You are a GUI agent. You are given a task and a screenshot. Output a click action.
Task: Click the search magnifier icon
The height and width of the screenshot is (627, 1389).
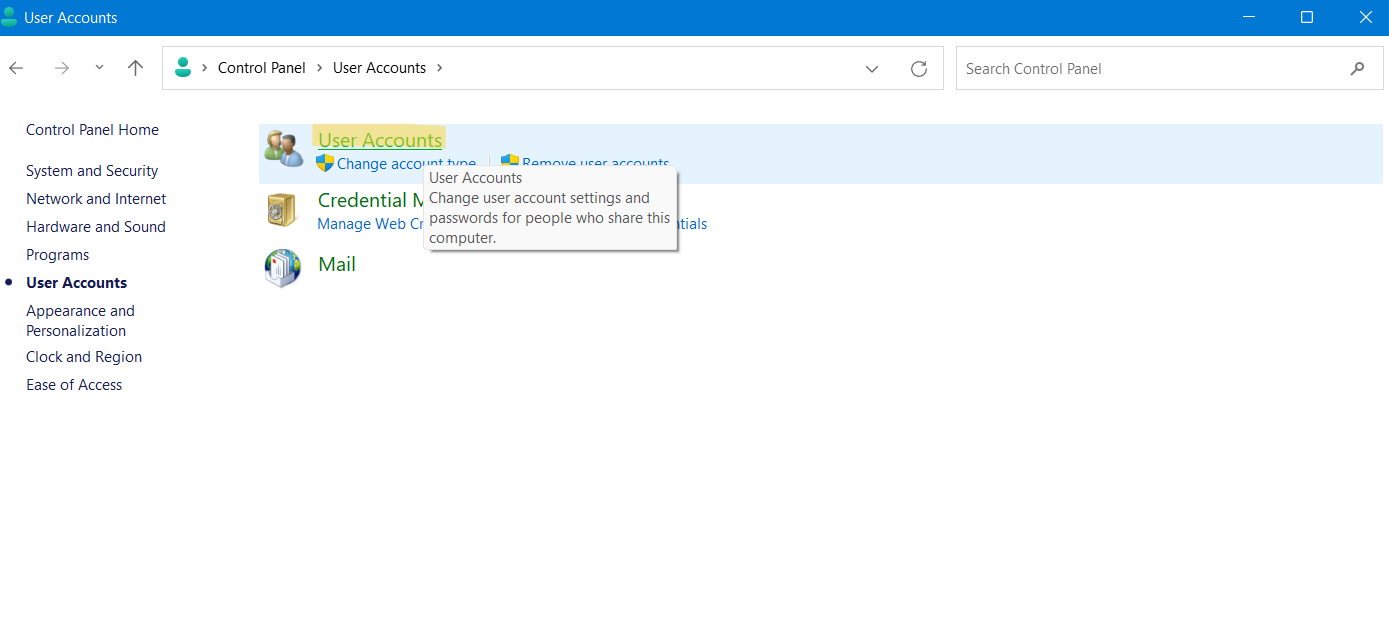1357,68
